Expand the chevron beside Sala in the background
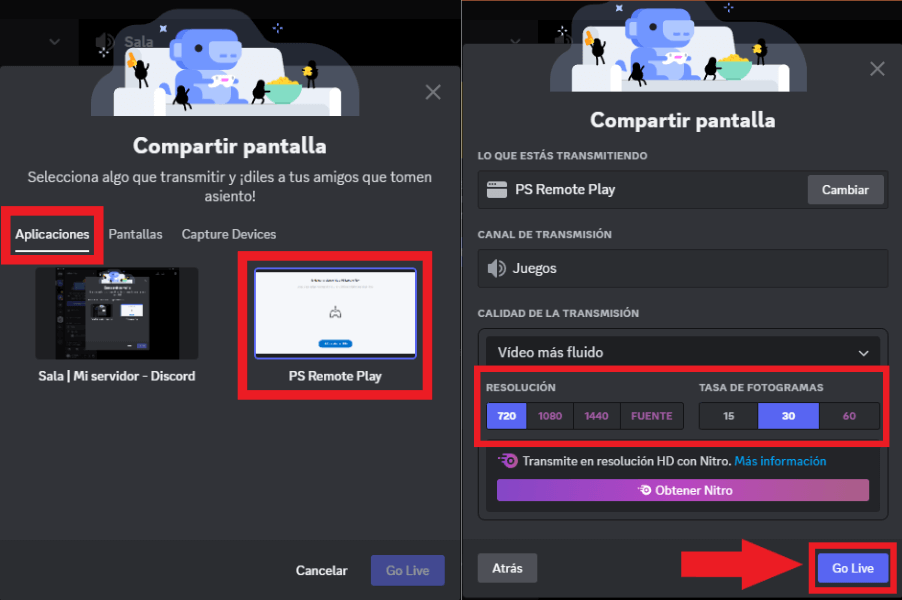 55,41
